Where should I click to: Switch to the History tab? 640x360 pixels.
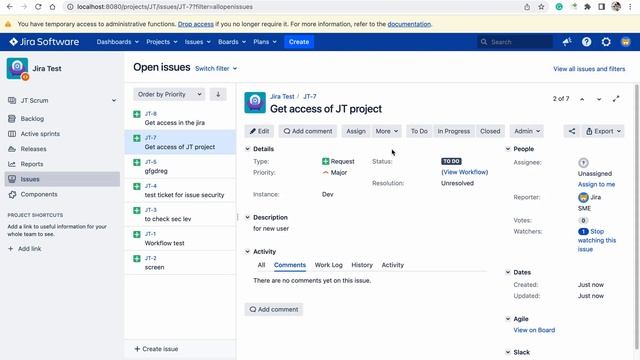click(362, 265)
